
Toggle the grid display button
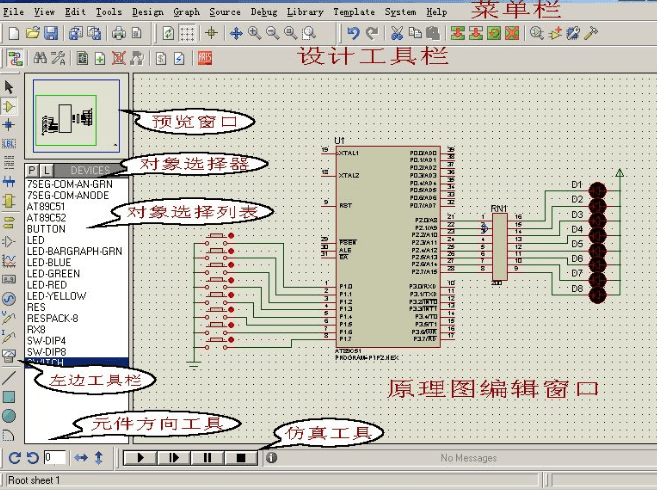point(187,33)
